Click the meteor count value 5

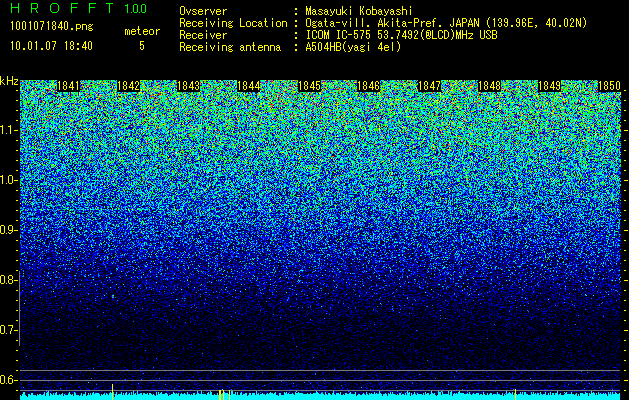[142, 46]
